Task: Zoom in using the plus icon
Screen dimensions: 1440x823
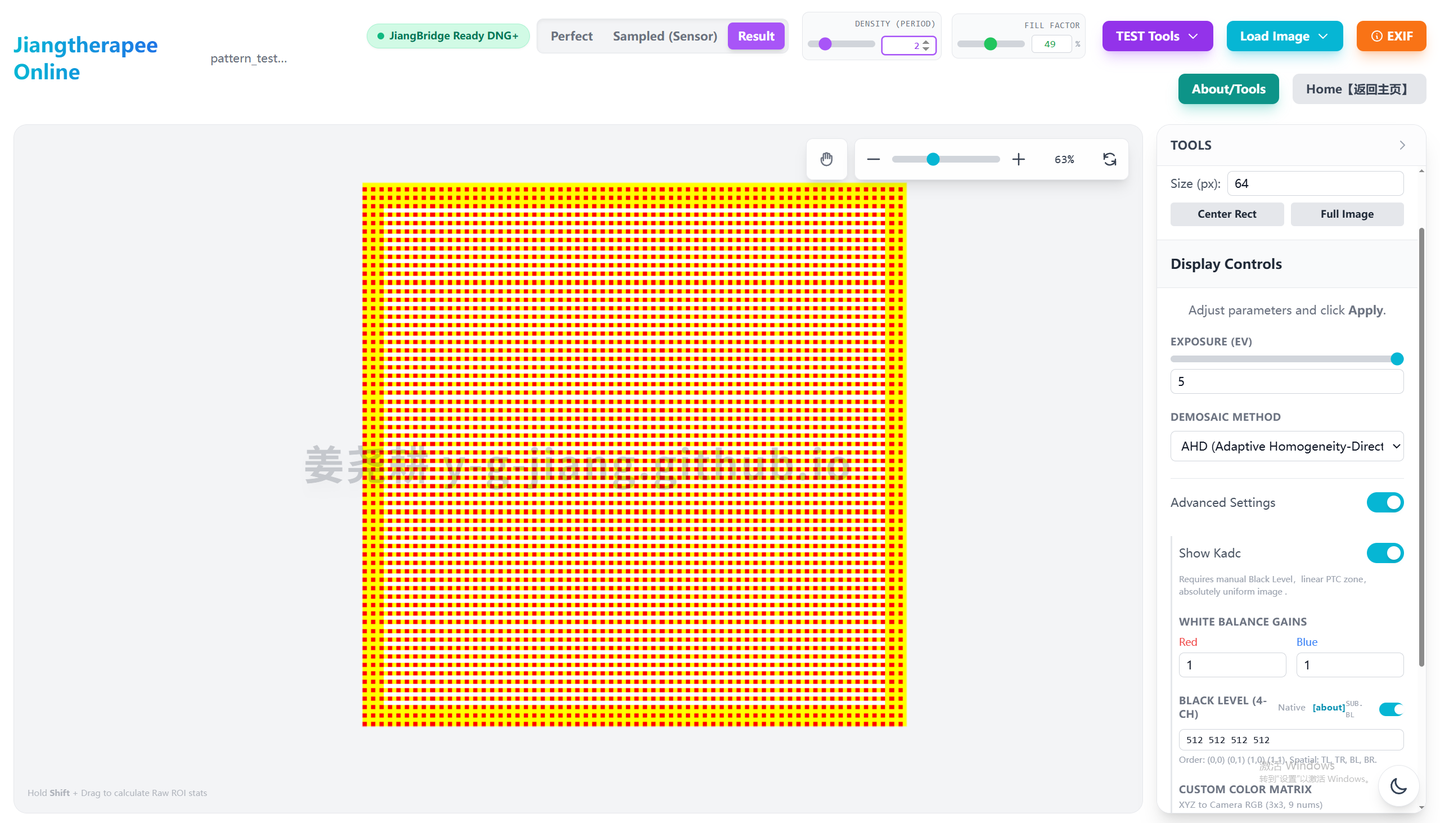Action: point(1018,158)
